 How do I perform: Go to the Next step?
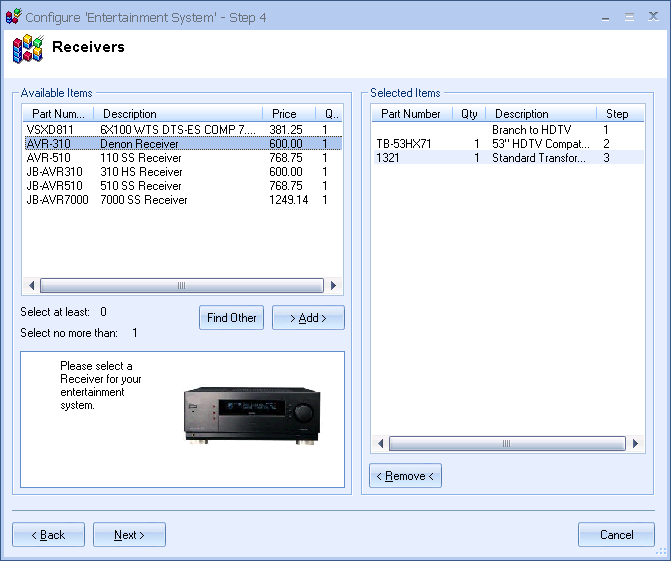click(129, 535)
